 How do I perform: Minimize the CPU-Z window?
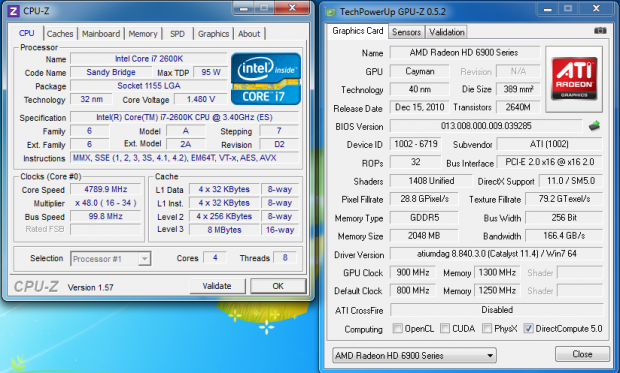[x=243, y=8]
